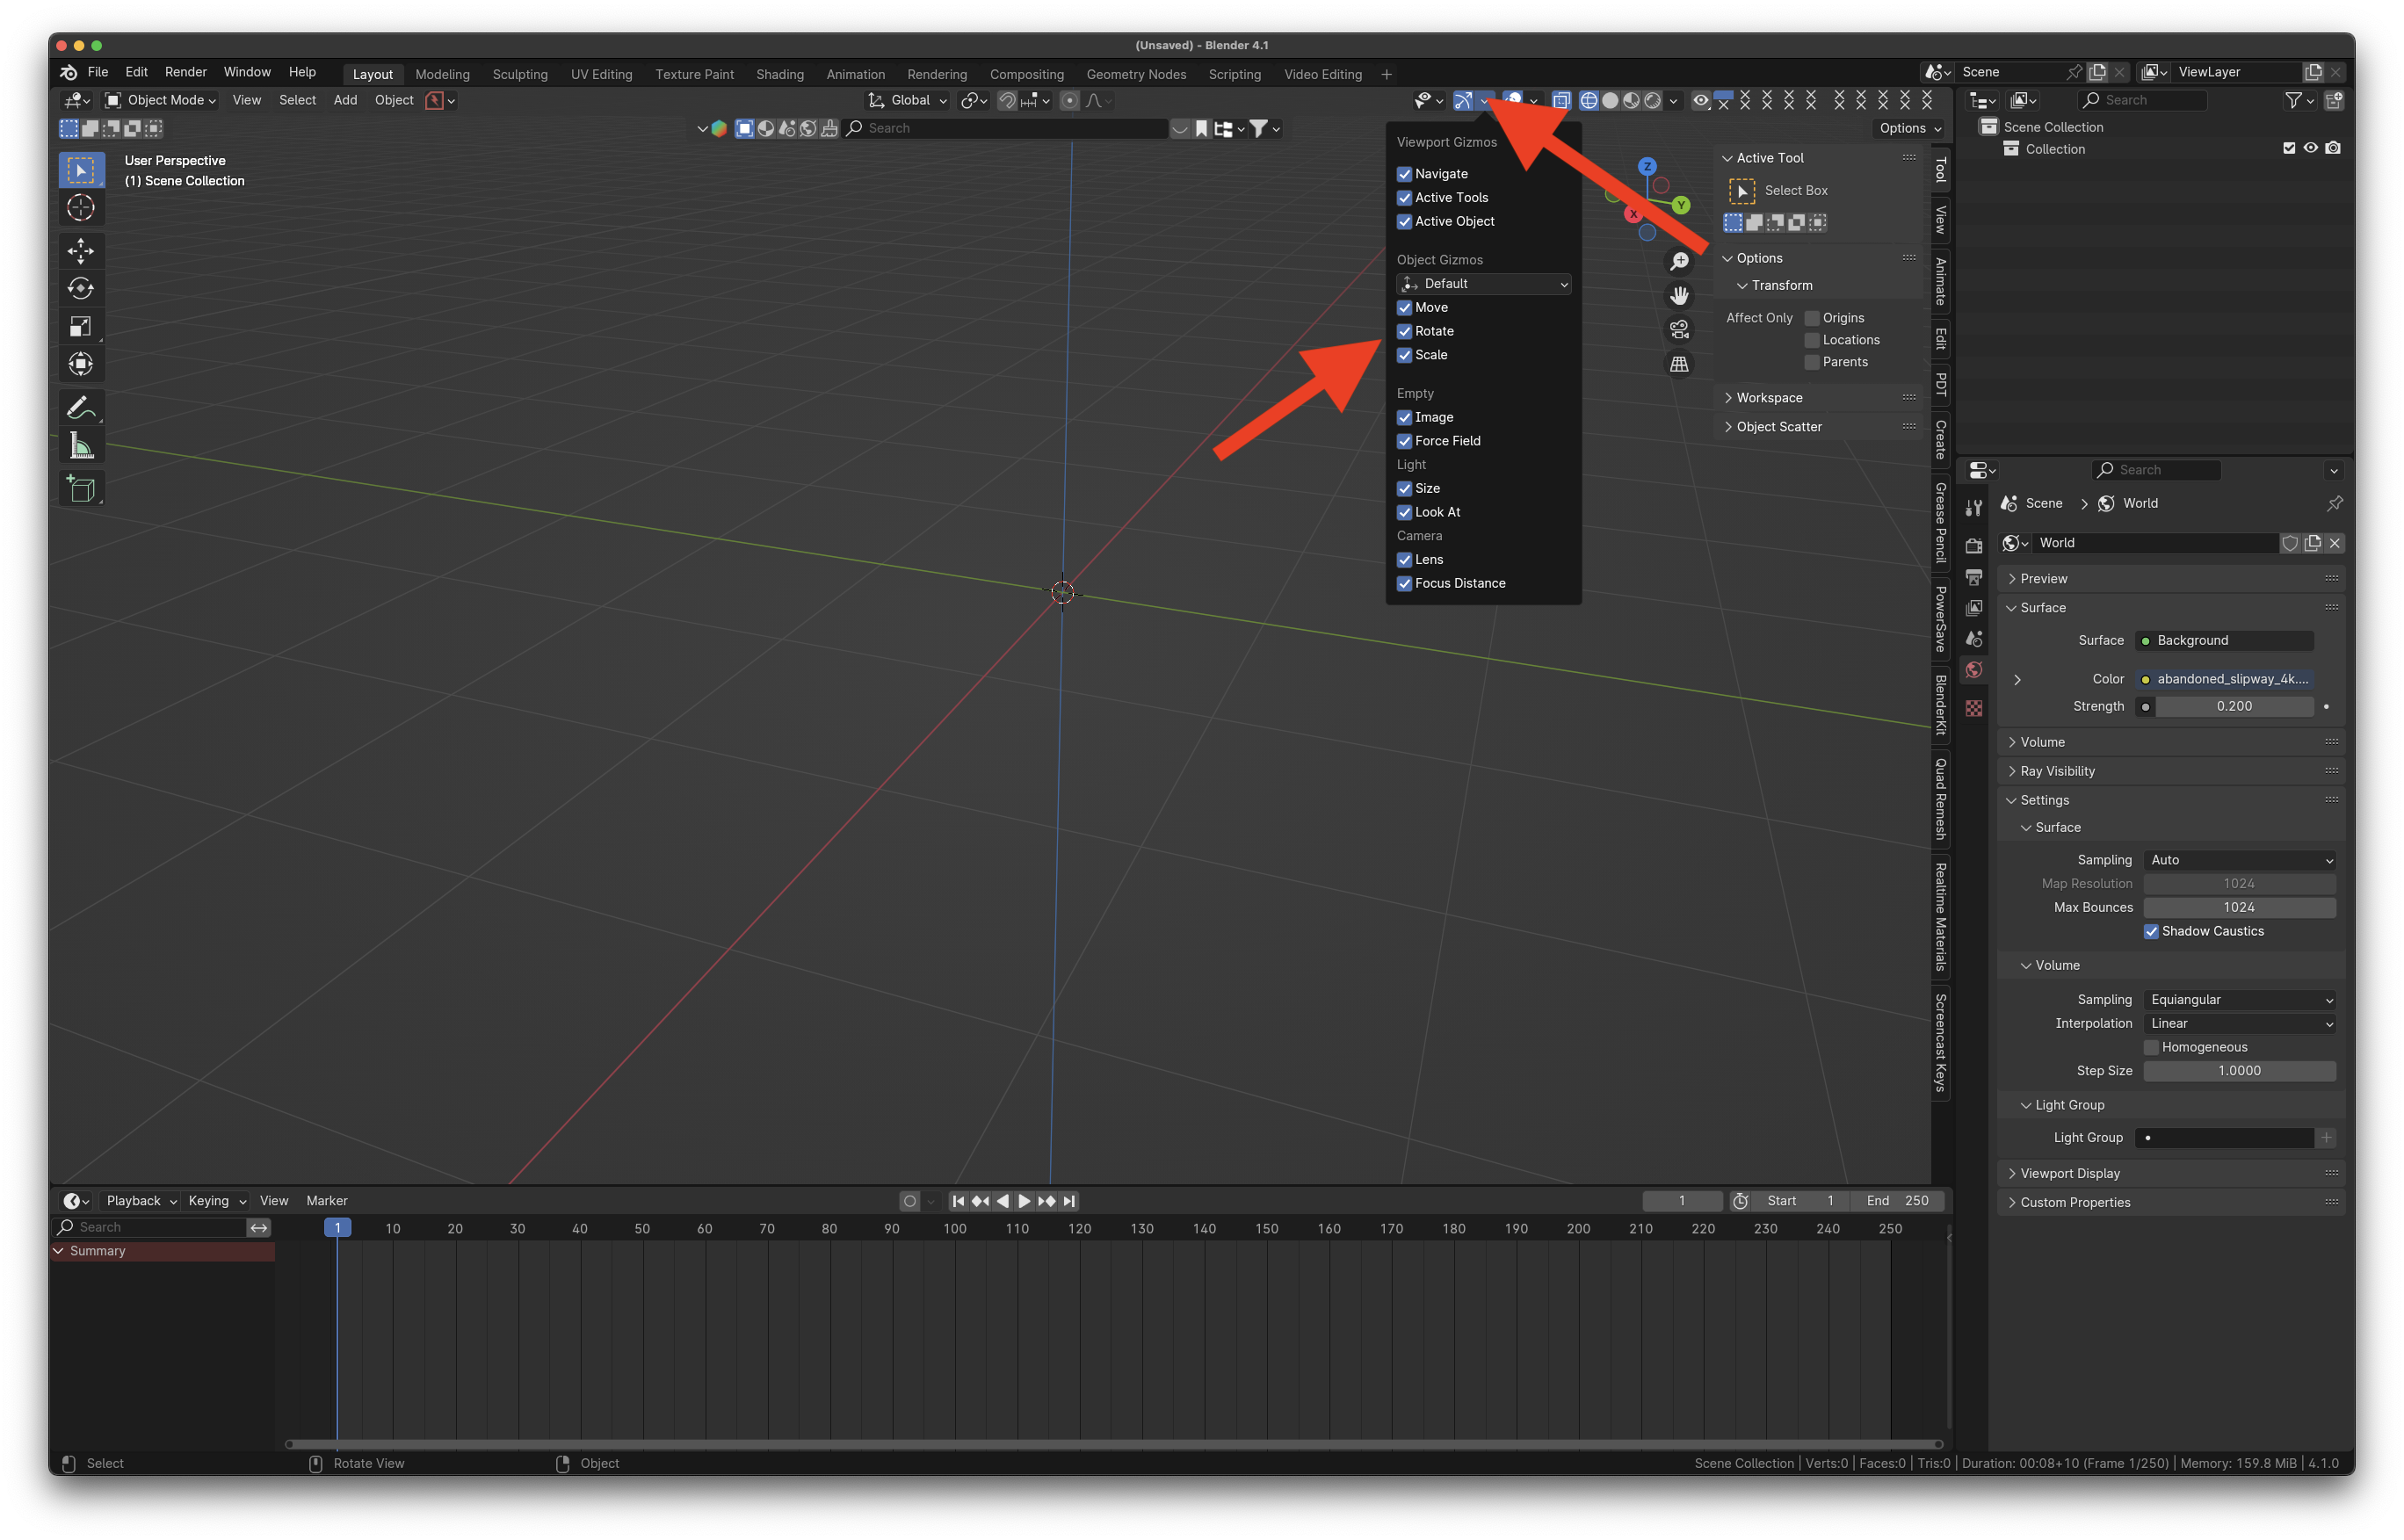The image size is (2404, 1540).
Task: Expand the Ray Visibility panel
Action: click(x=2057, y=771)
